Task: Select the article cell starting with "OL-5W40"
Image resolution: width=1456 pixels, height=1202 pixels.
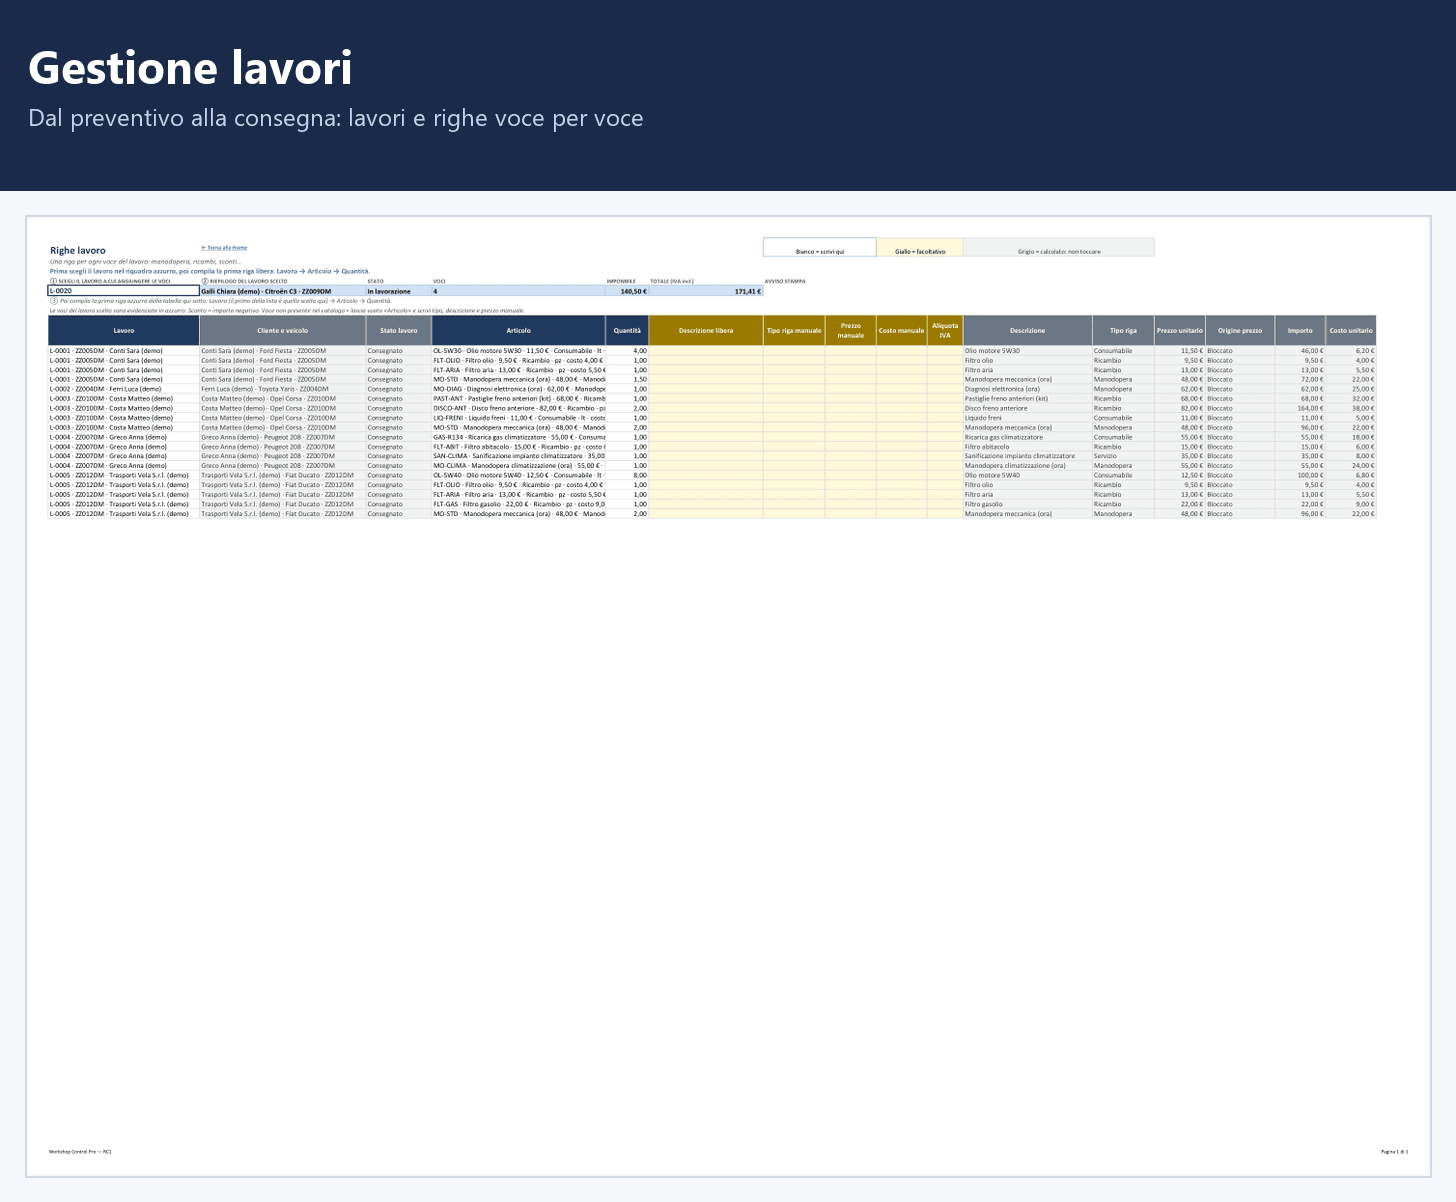Action: pos(519,475)
